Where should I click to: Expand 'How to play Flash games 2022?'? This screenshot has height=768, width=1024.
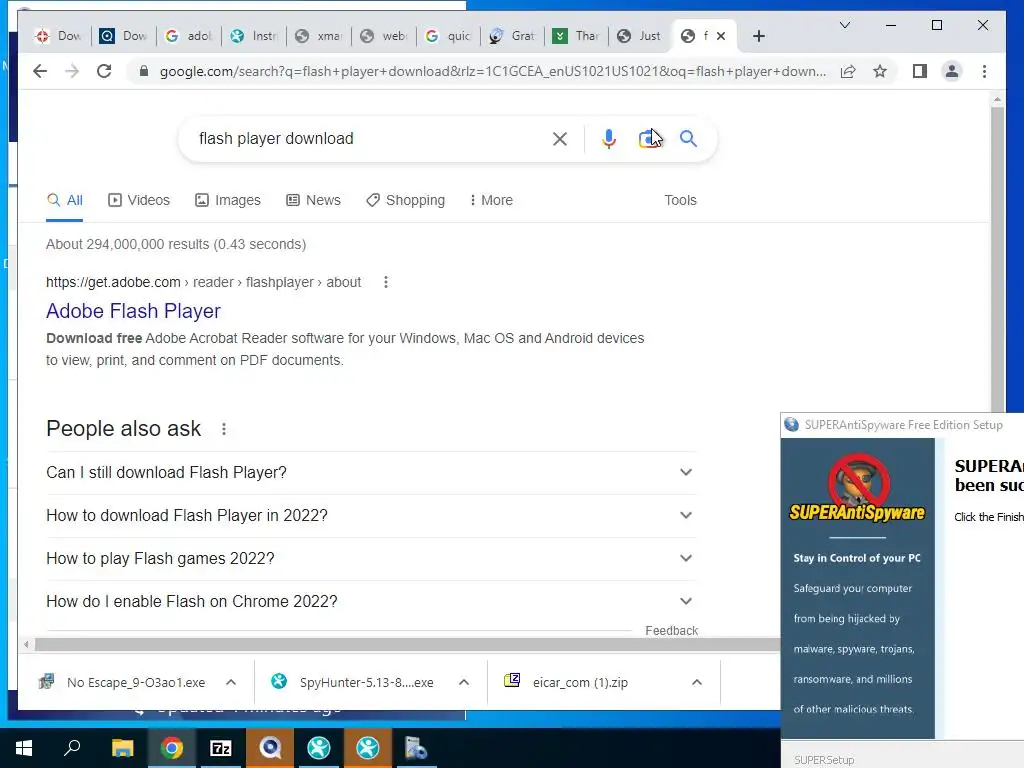tap(371, 558)
